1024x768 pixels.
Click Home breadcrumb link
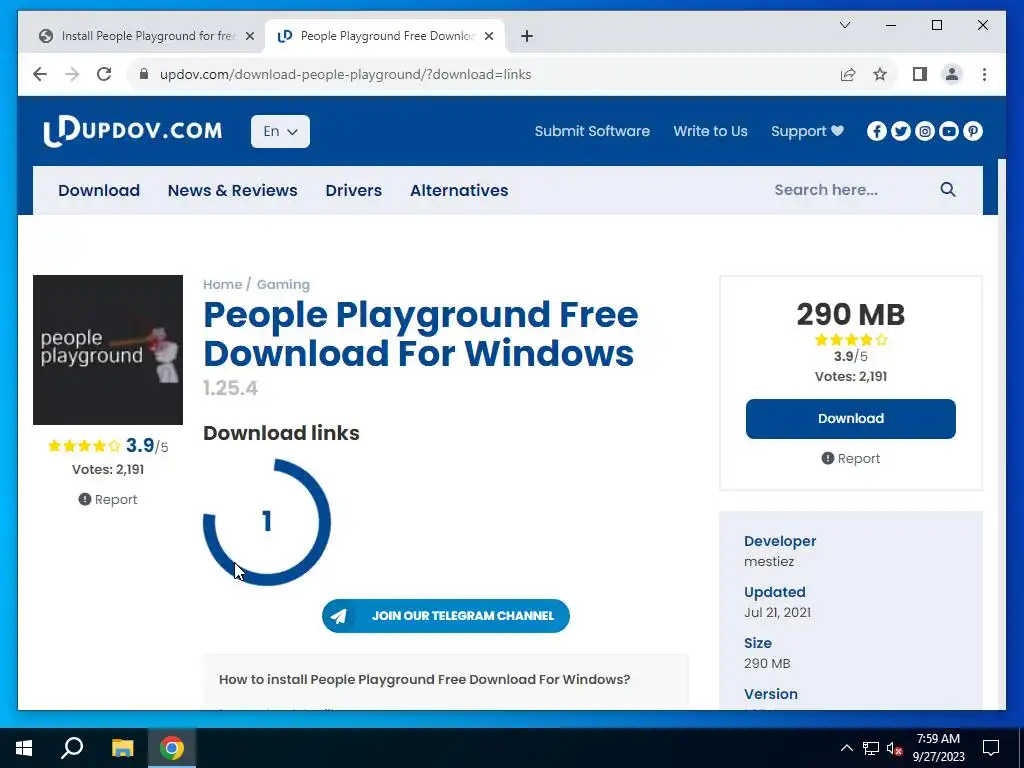click(222, 285)
